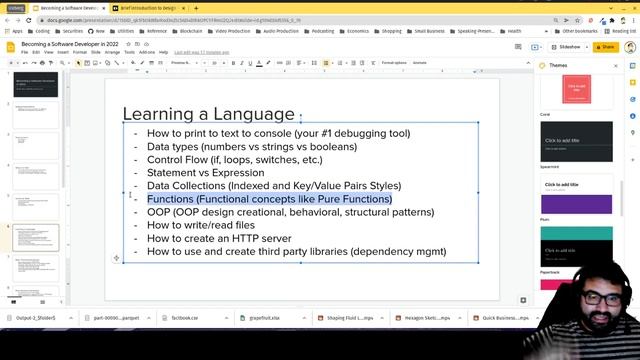
Task: Select the Spearmint theme thumbnail
Action: 576,142
